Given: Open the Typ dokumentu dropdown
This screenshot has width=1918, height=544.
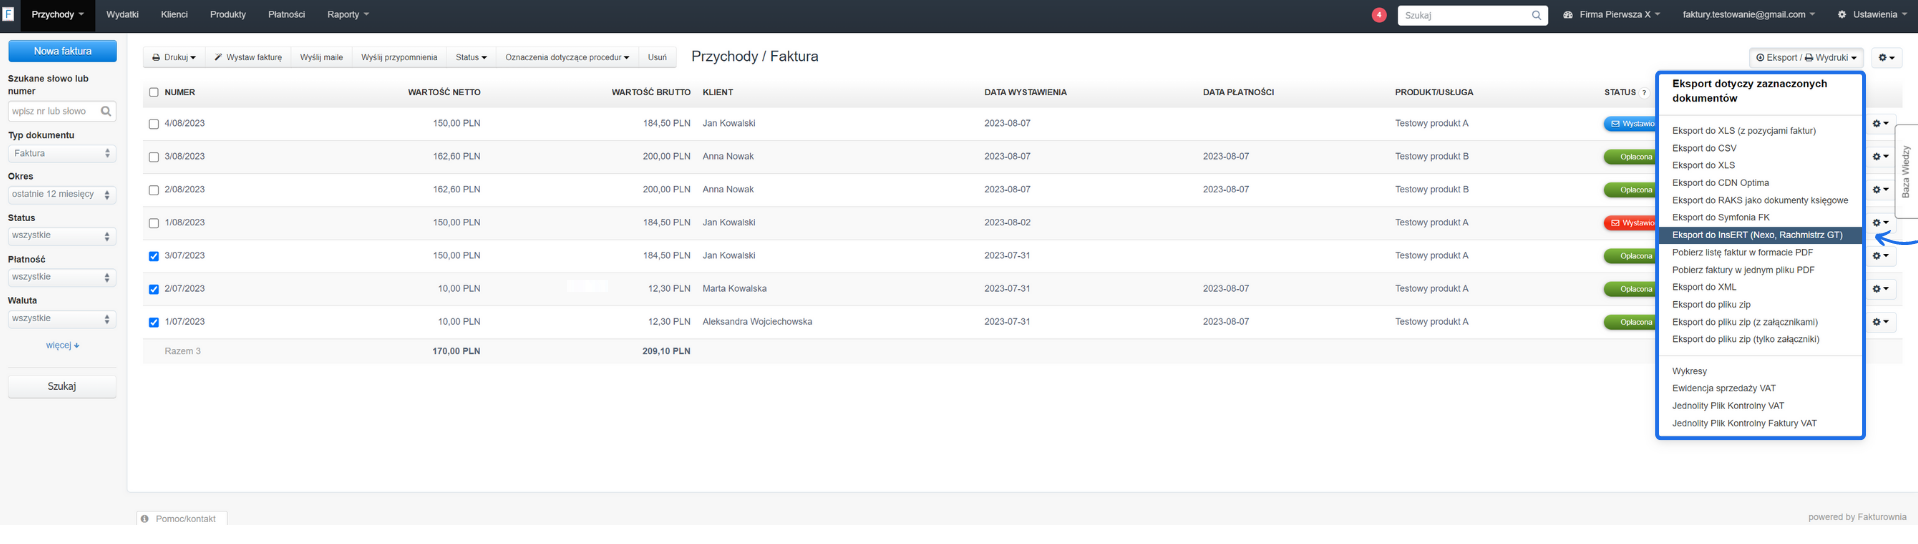Looking at the screenshot, I should [61, 154].
